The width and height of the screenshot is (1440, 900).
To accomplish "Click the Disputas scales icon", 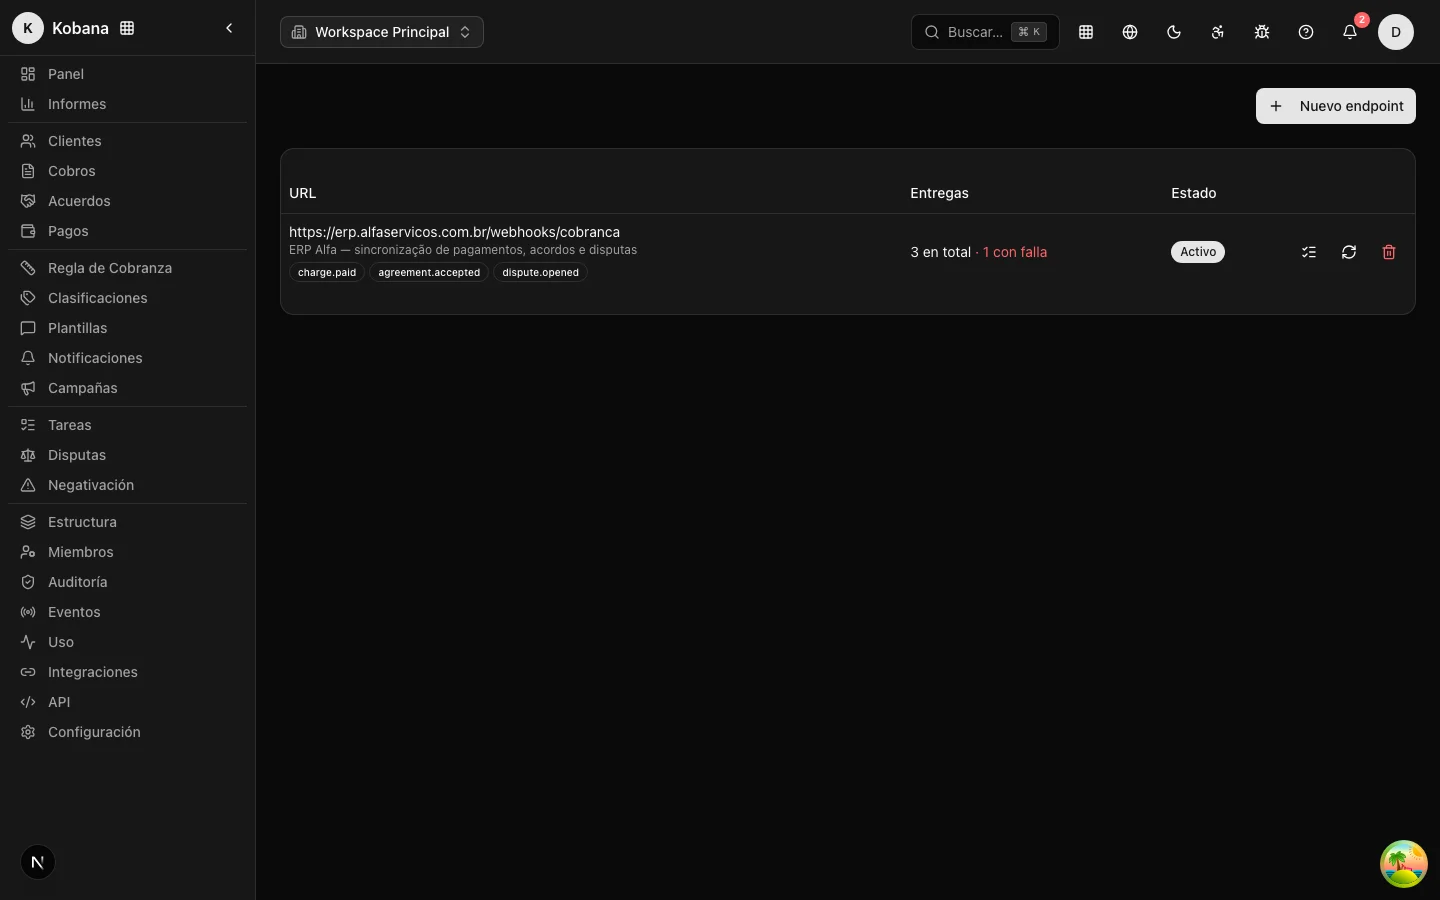I will [x=28, y=455].
